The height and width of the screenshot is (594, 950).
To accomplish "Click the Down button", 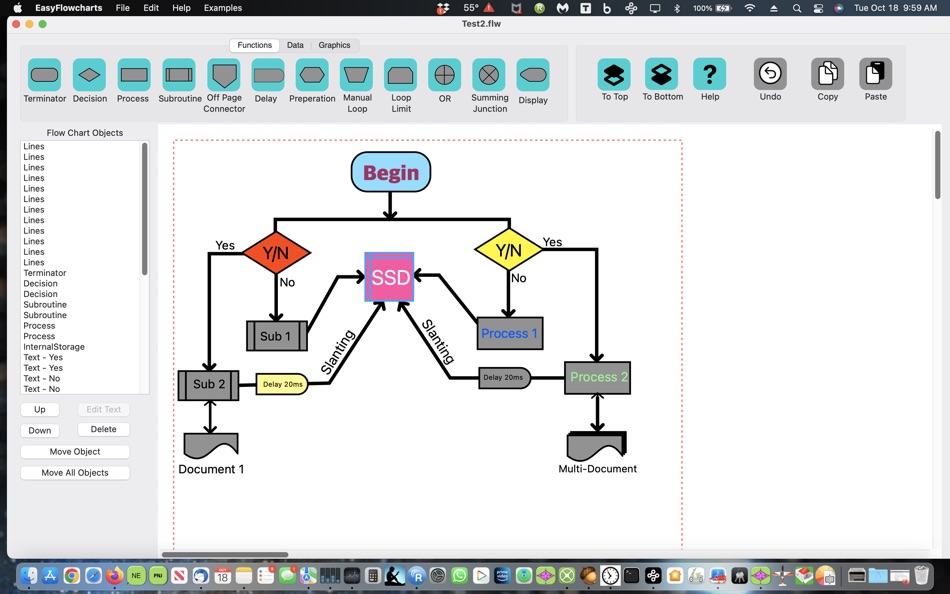I will coord(39,430).
